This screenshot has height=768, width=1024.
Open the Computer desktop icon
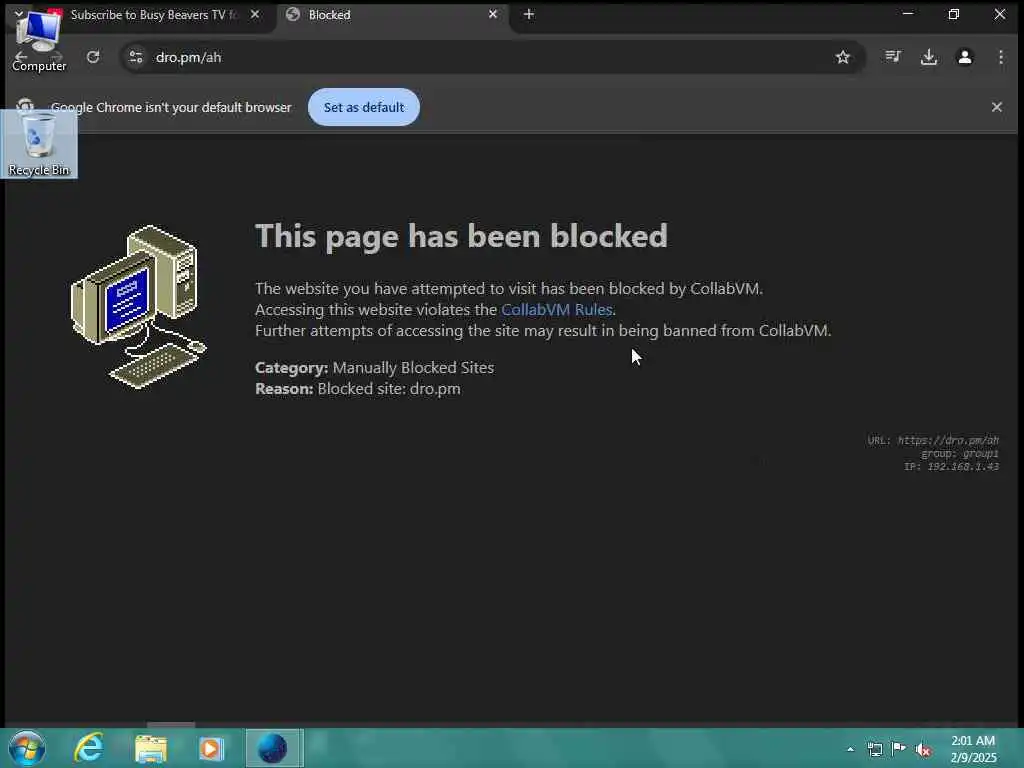[x=39, y=40]
